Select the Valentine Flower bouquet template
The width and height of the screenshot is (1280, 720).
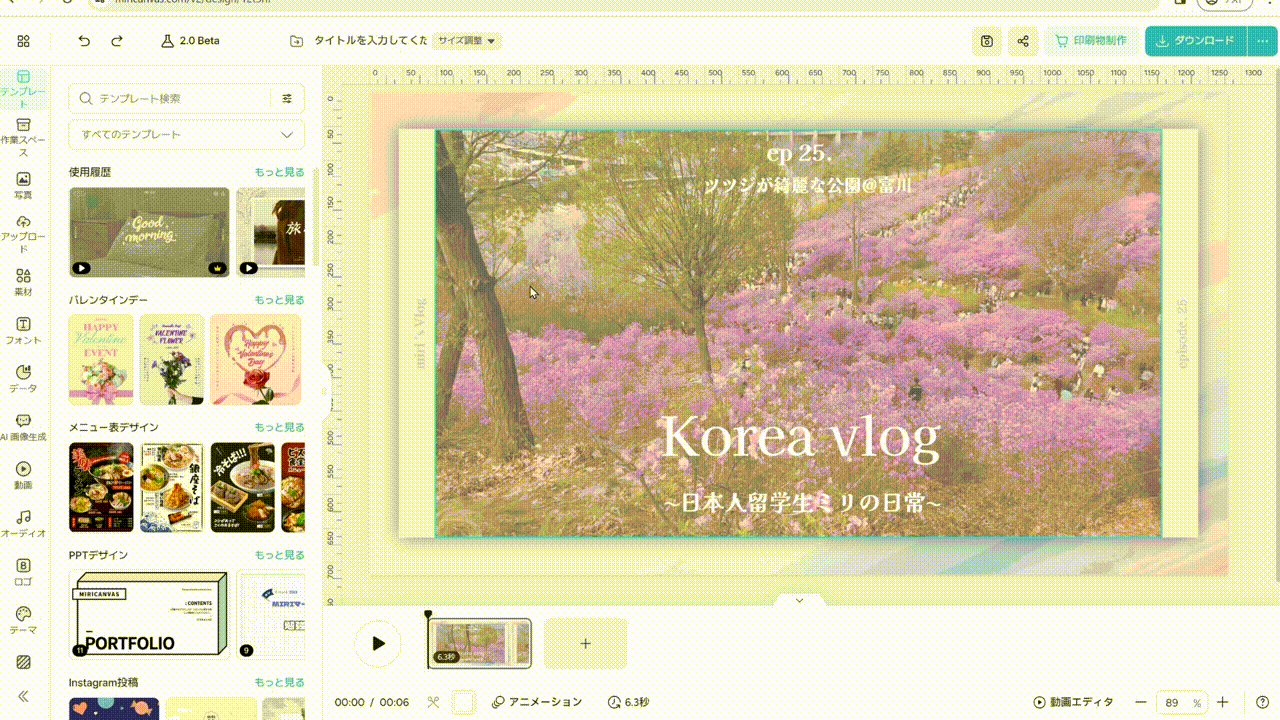click(172, 359)
